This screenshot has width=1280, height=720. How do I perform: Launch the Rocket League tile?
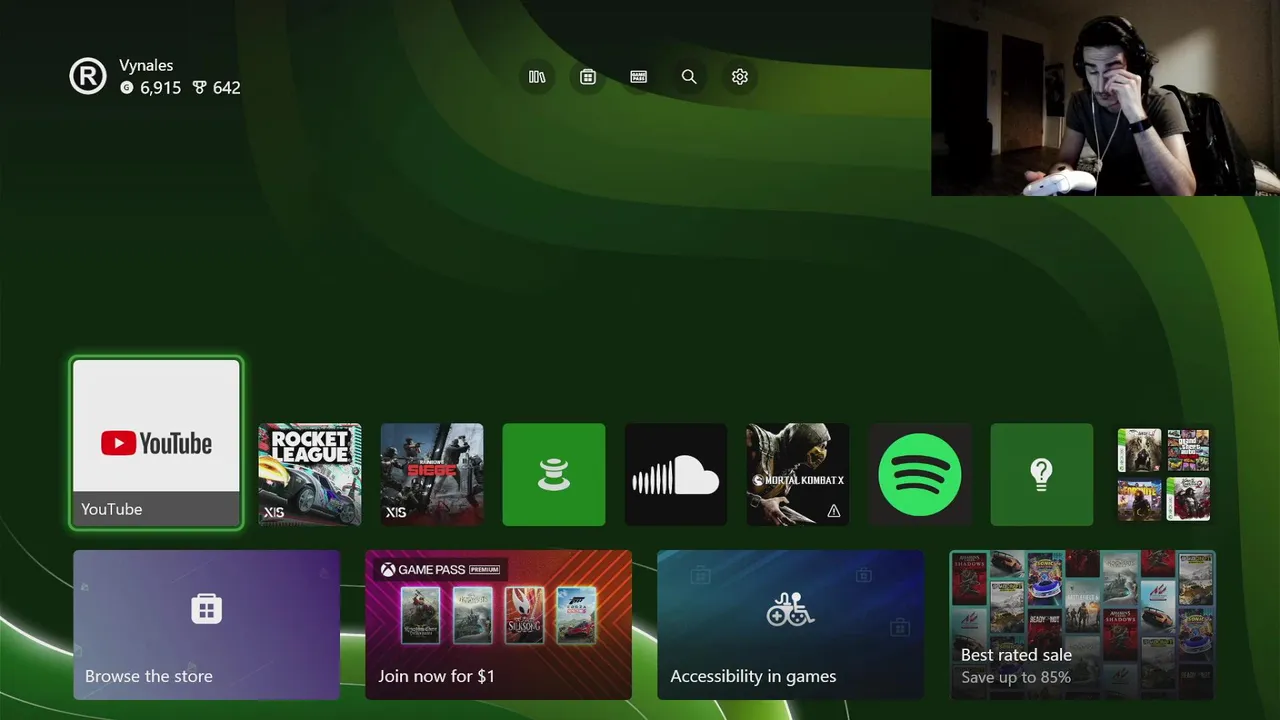tap(310, 474)
